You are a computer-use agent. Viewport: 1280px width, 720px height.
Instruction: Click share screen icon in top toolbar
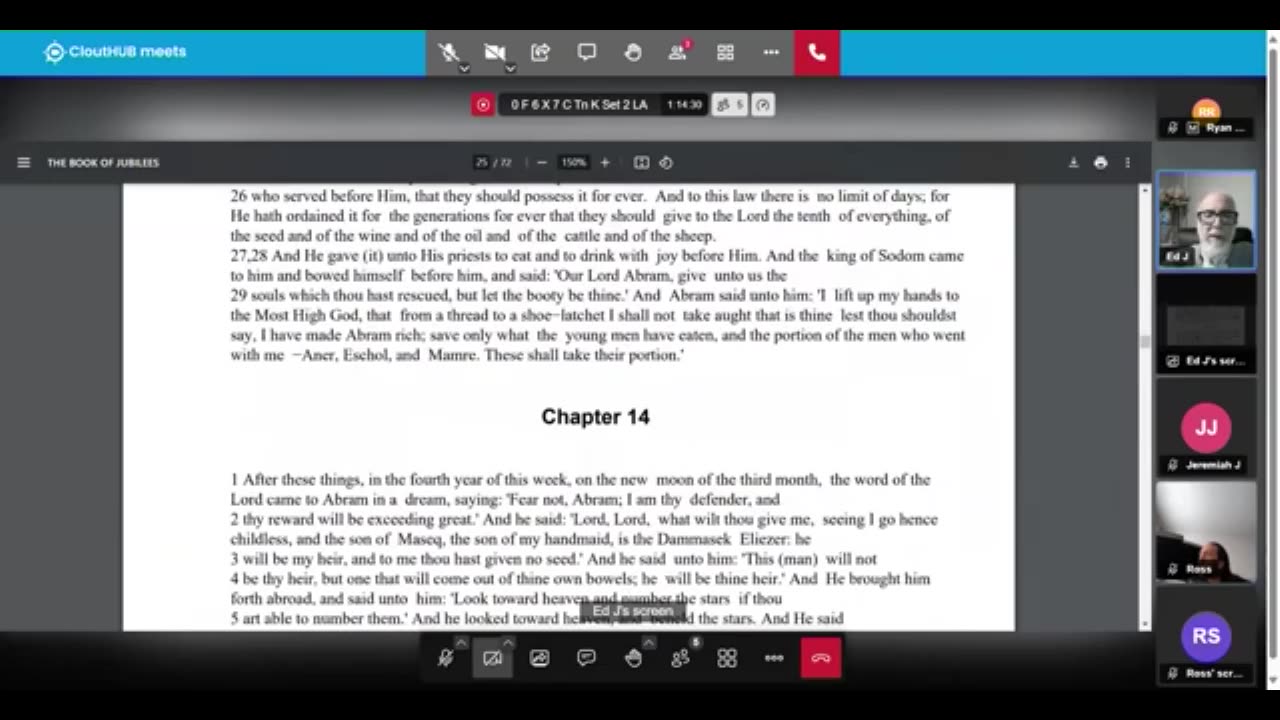[x=540, y=52]
